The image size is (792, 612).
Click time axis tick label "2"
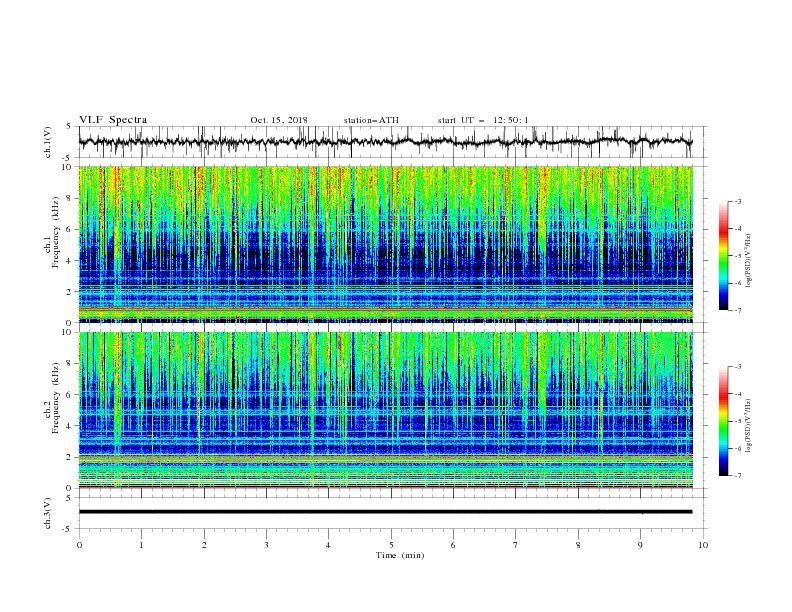tap(204, 545)
